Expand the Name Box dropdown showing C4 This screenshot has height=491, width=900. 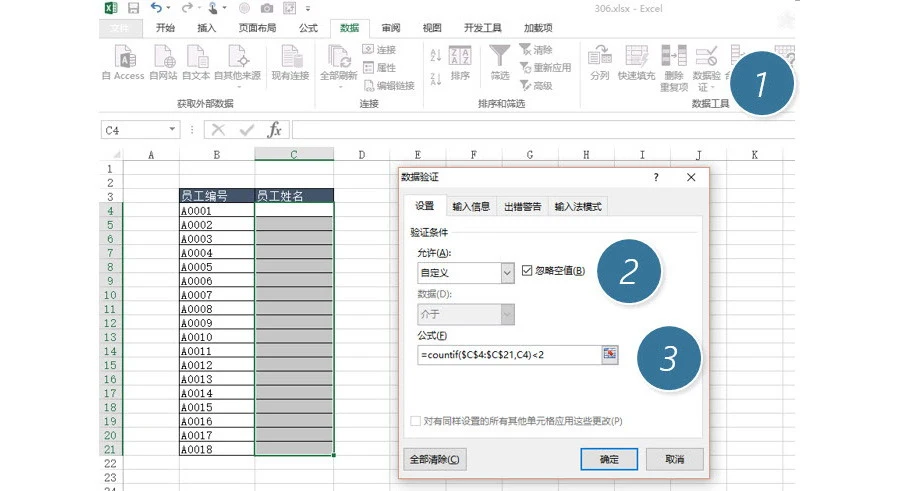[173, 130]
